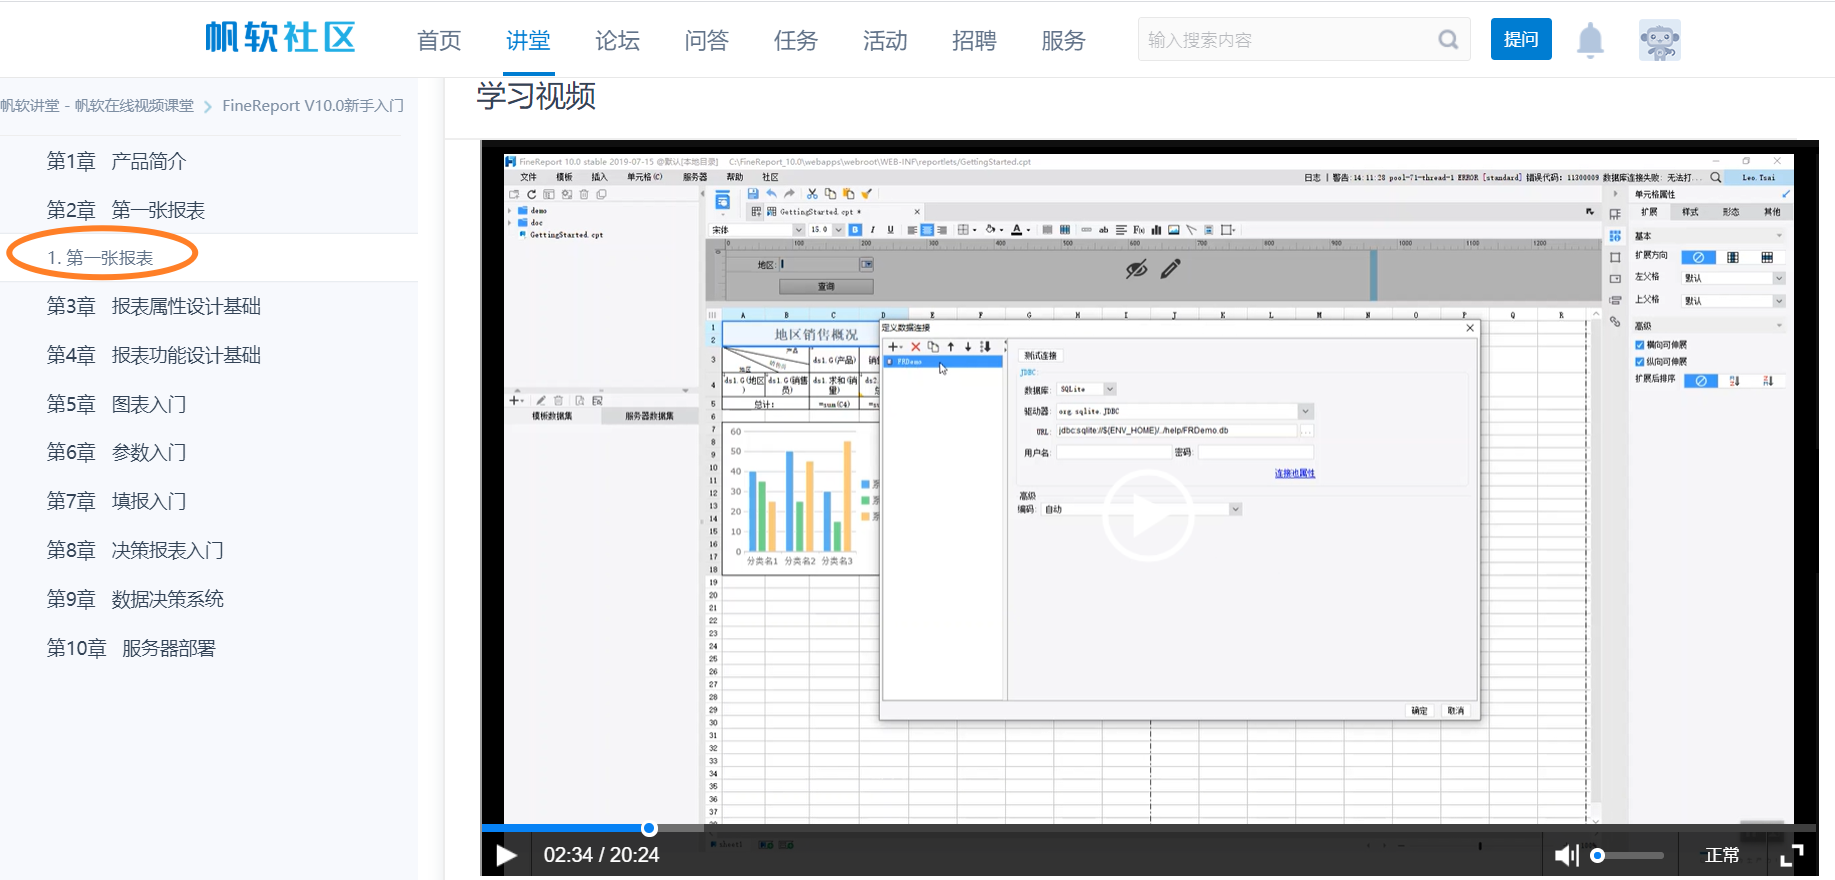Expand the demo folder in the file tree
Screen dimensions: 1835x880
click(x=510, y=211)
